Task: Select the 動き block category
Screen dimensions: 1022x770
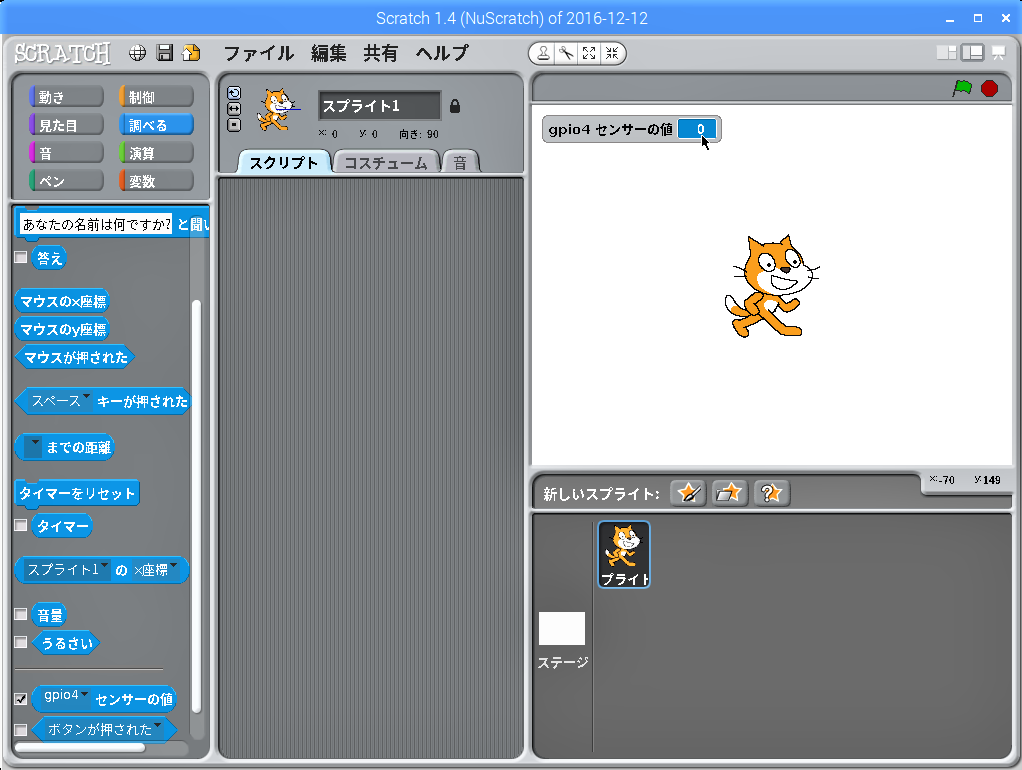Action: (66, 96)
